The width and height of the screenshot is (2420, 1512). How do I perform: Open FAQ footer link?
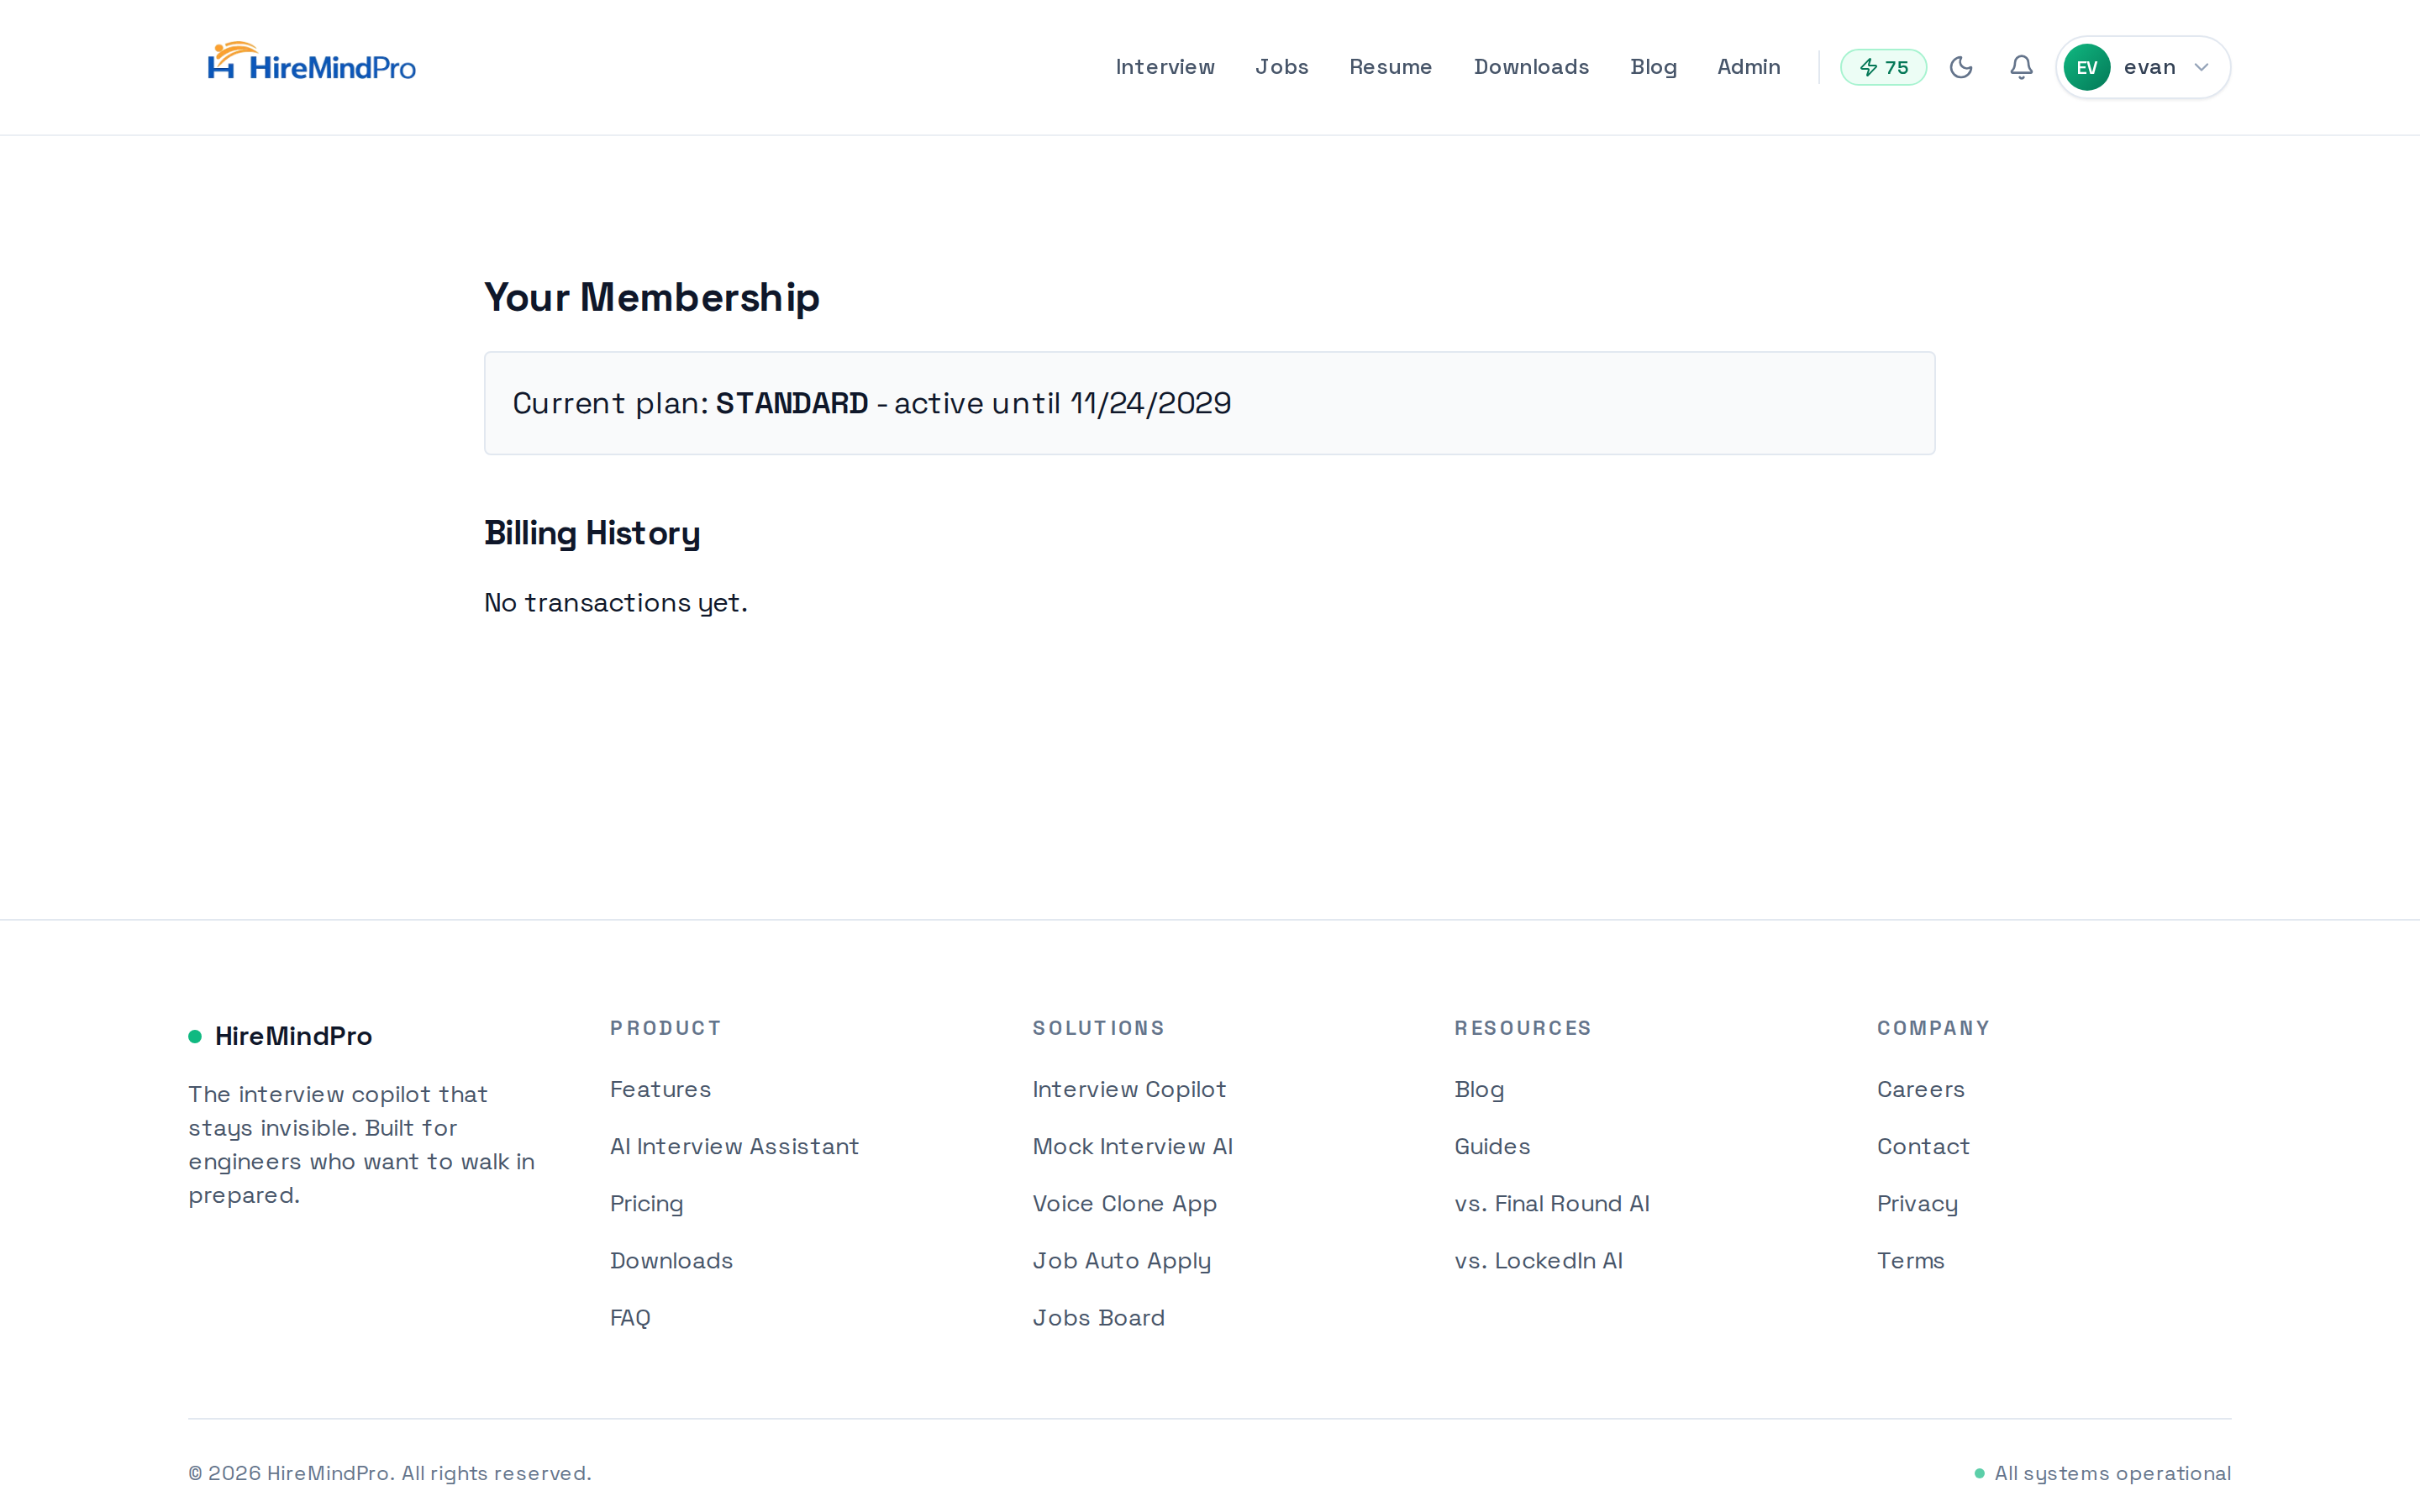[x=630, y=1317]
